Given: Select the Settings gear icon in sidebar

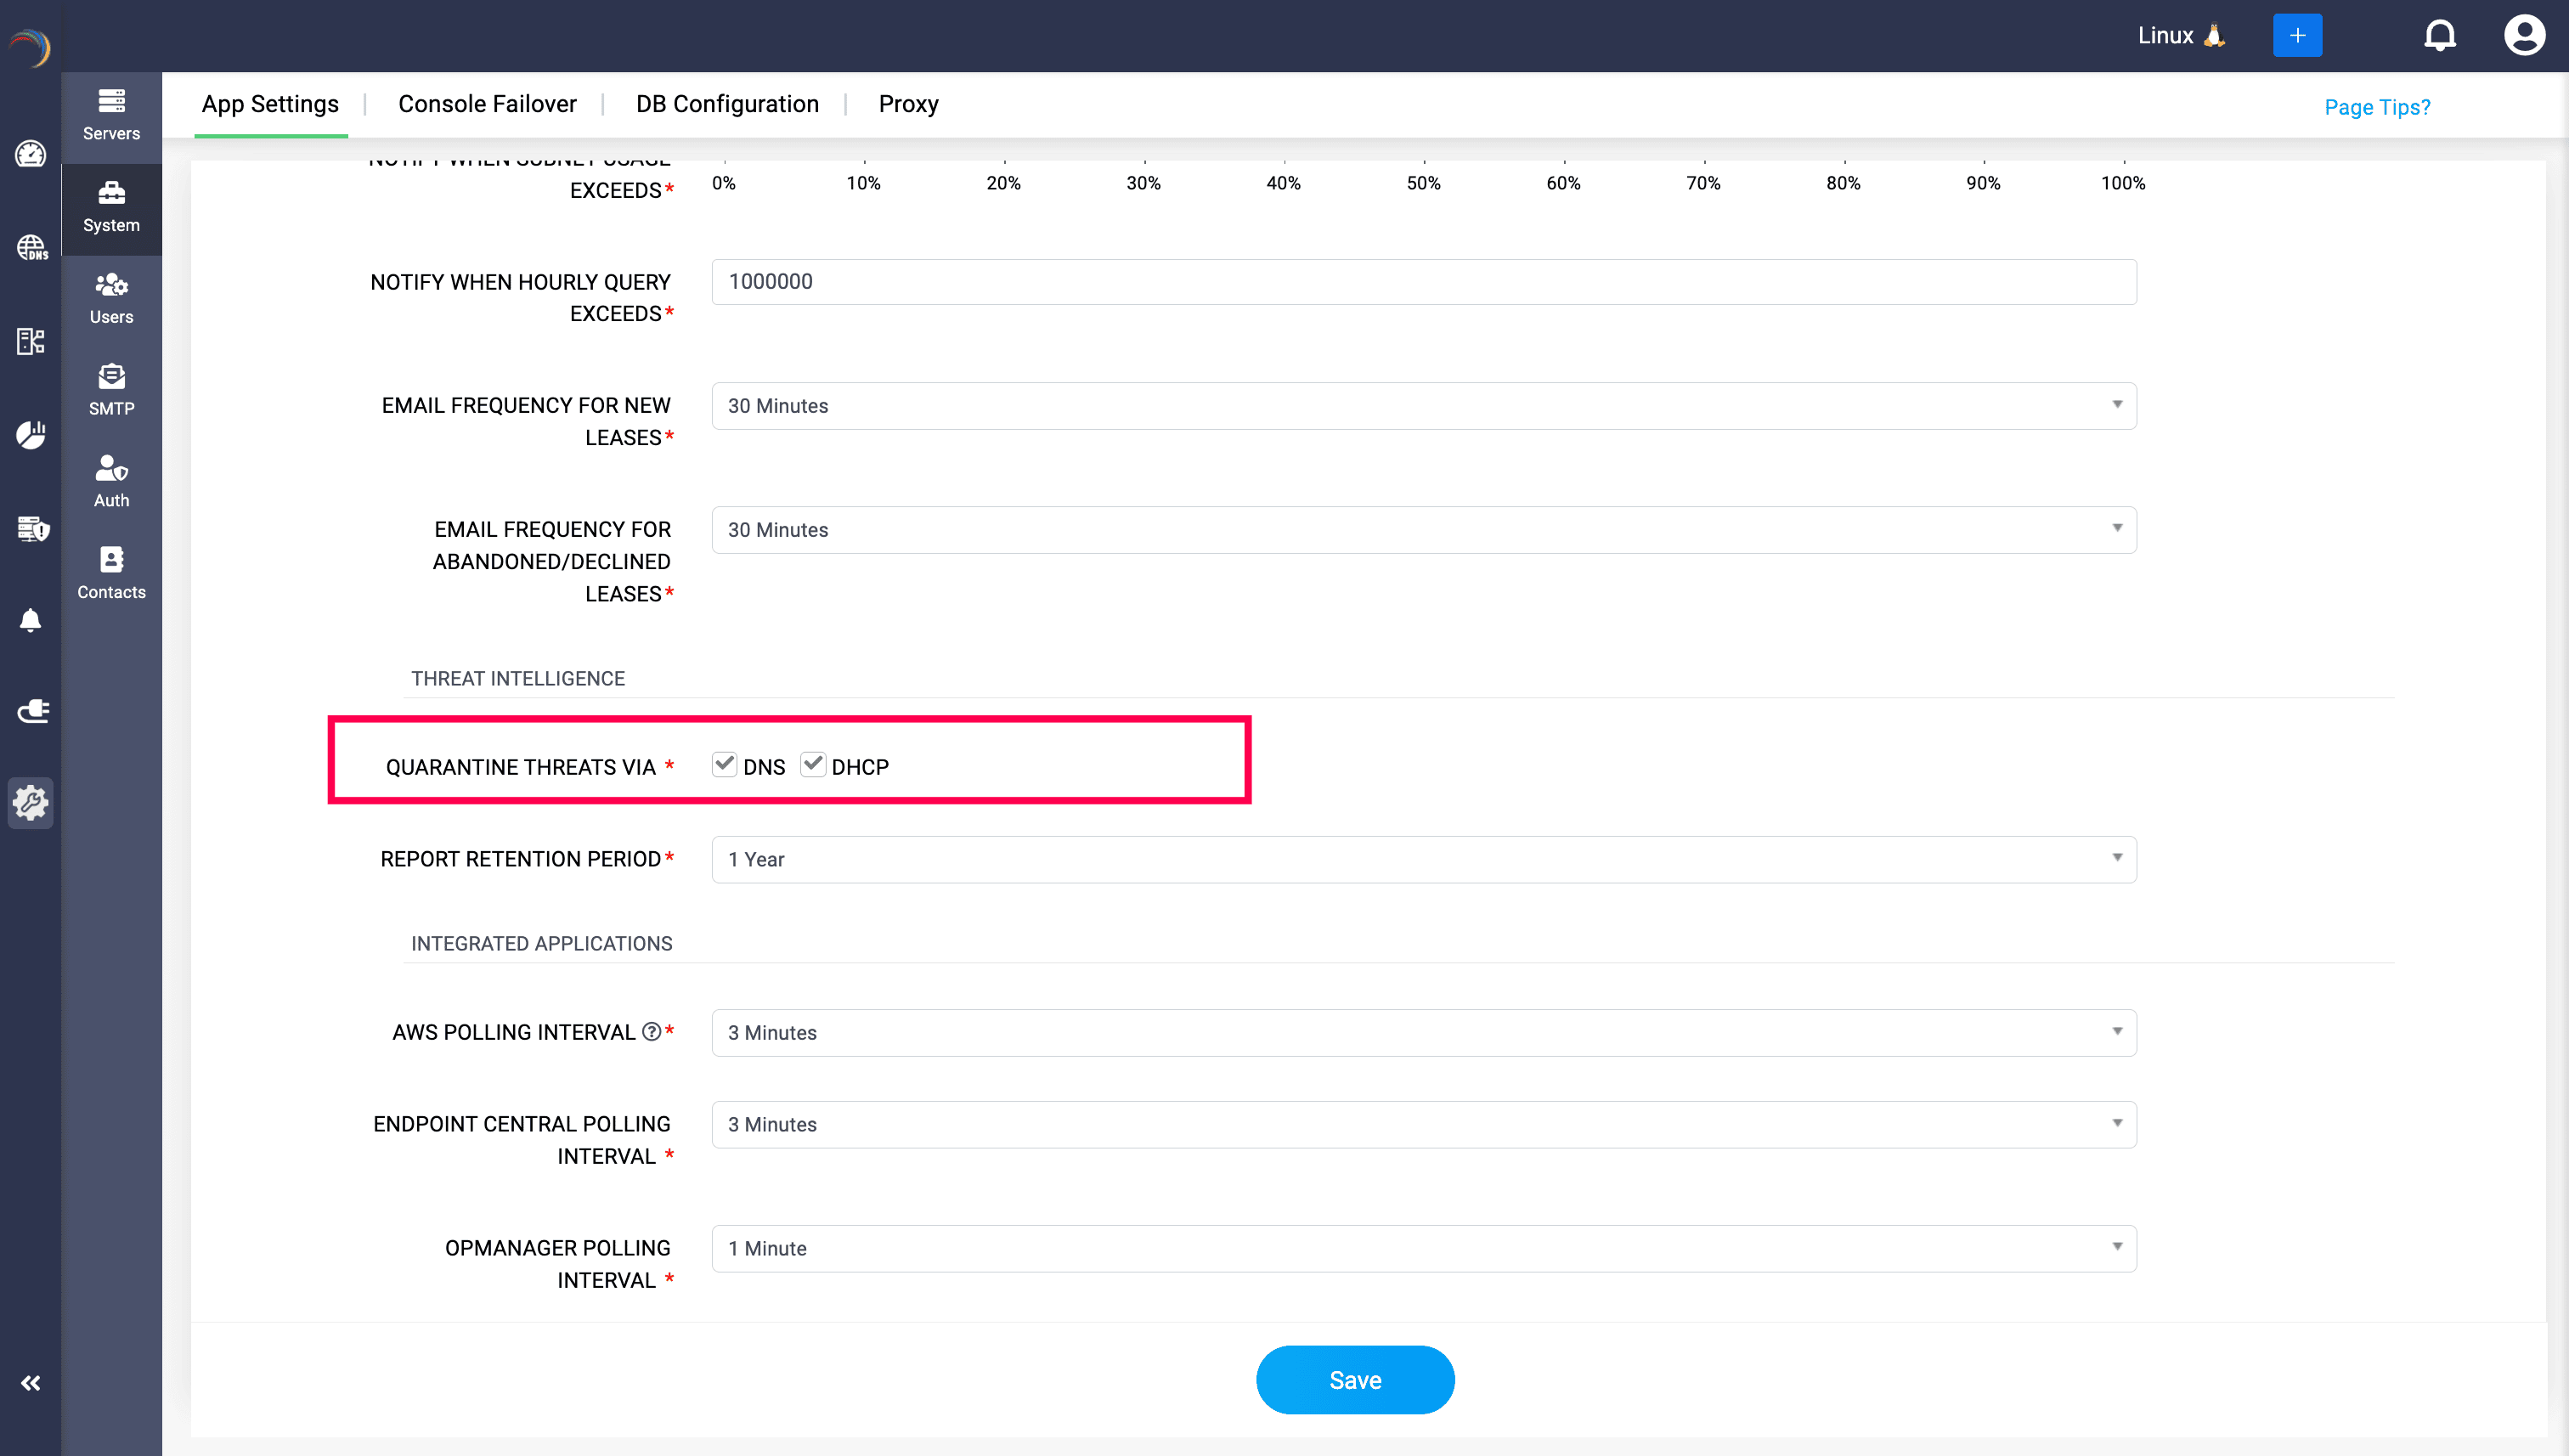Looking at the screenshot, I should 31,803.
